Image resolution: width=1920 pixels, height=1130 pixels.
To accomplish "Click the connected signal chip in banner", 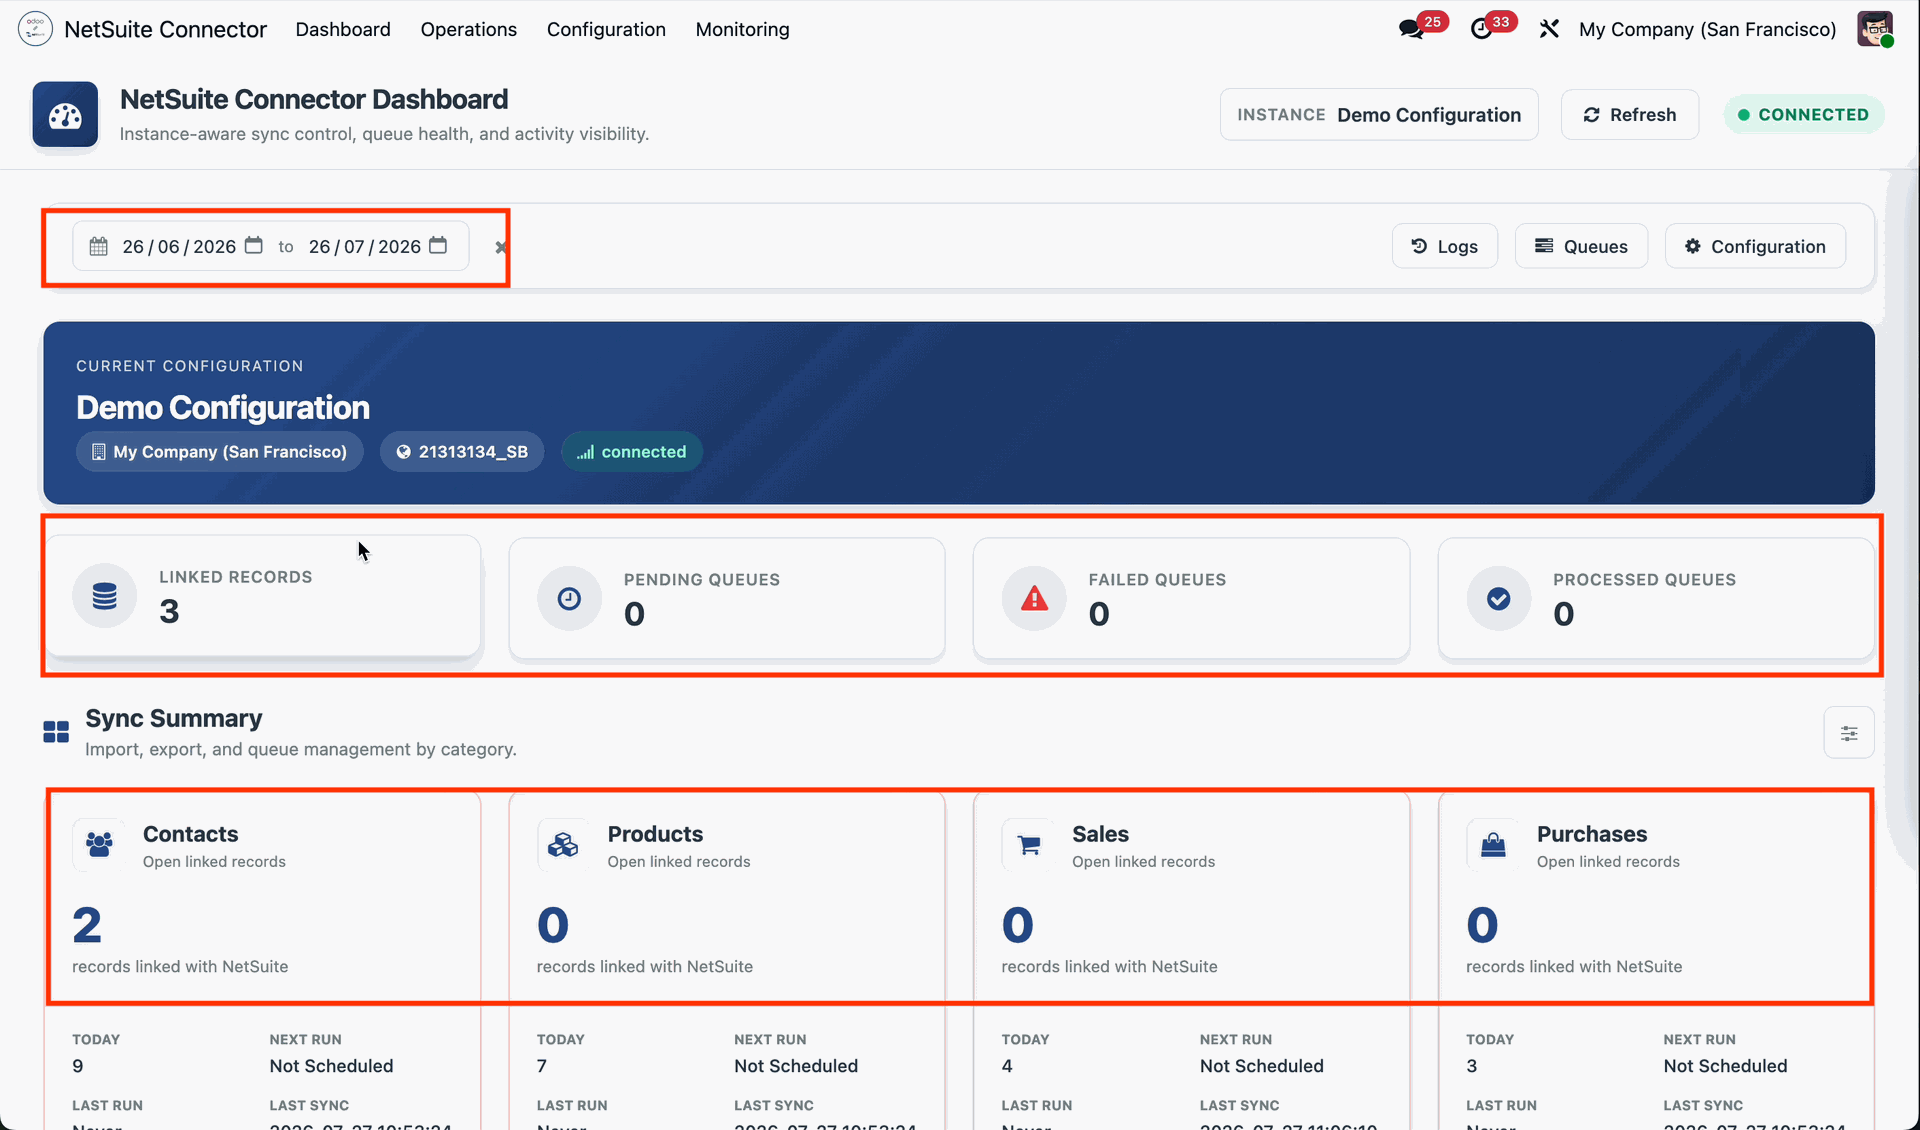I will tap(632, 451).
